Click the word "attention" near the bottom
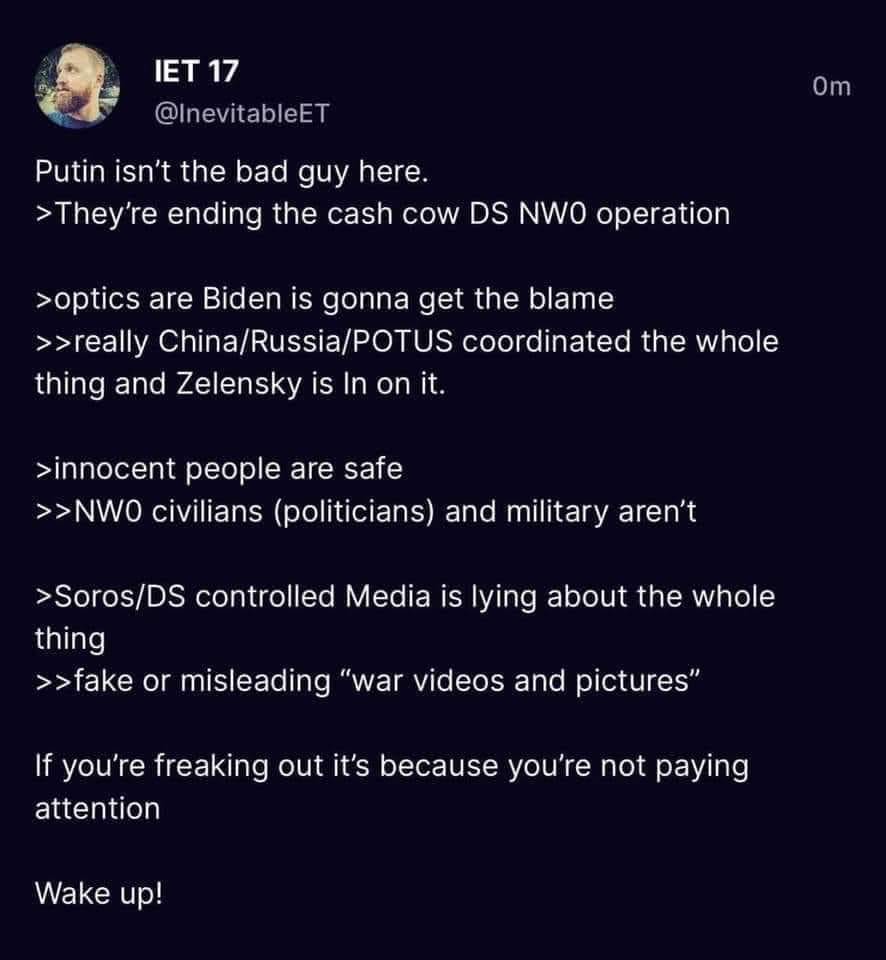The height and width of the screenshot is (960, 886). click(97, 809)
